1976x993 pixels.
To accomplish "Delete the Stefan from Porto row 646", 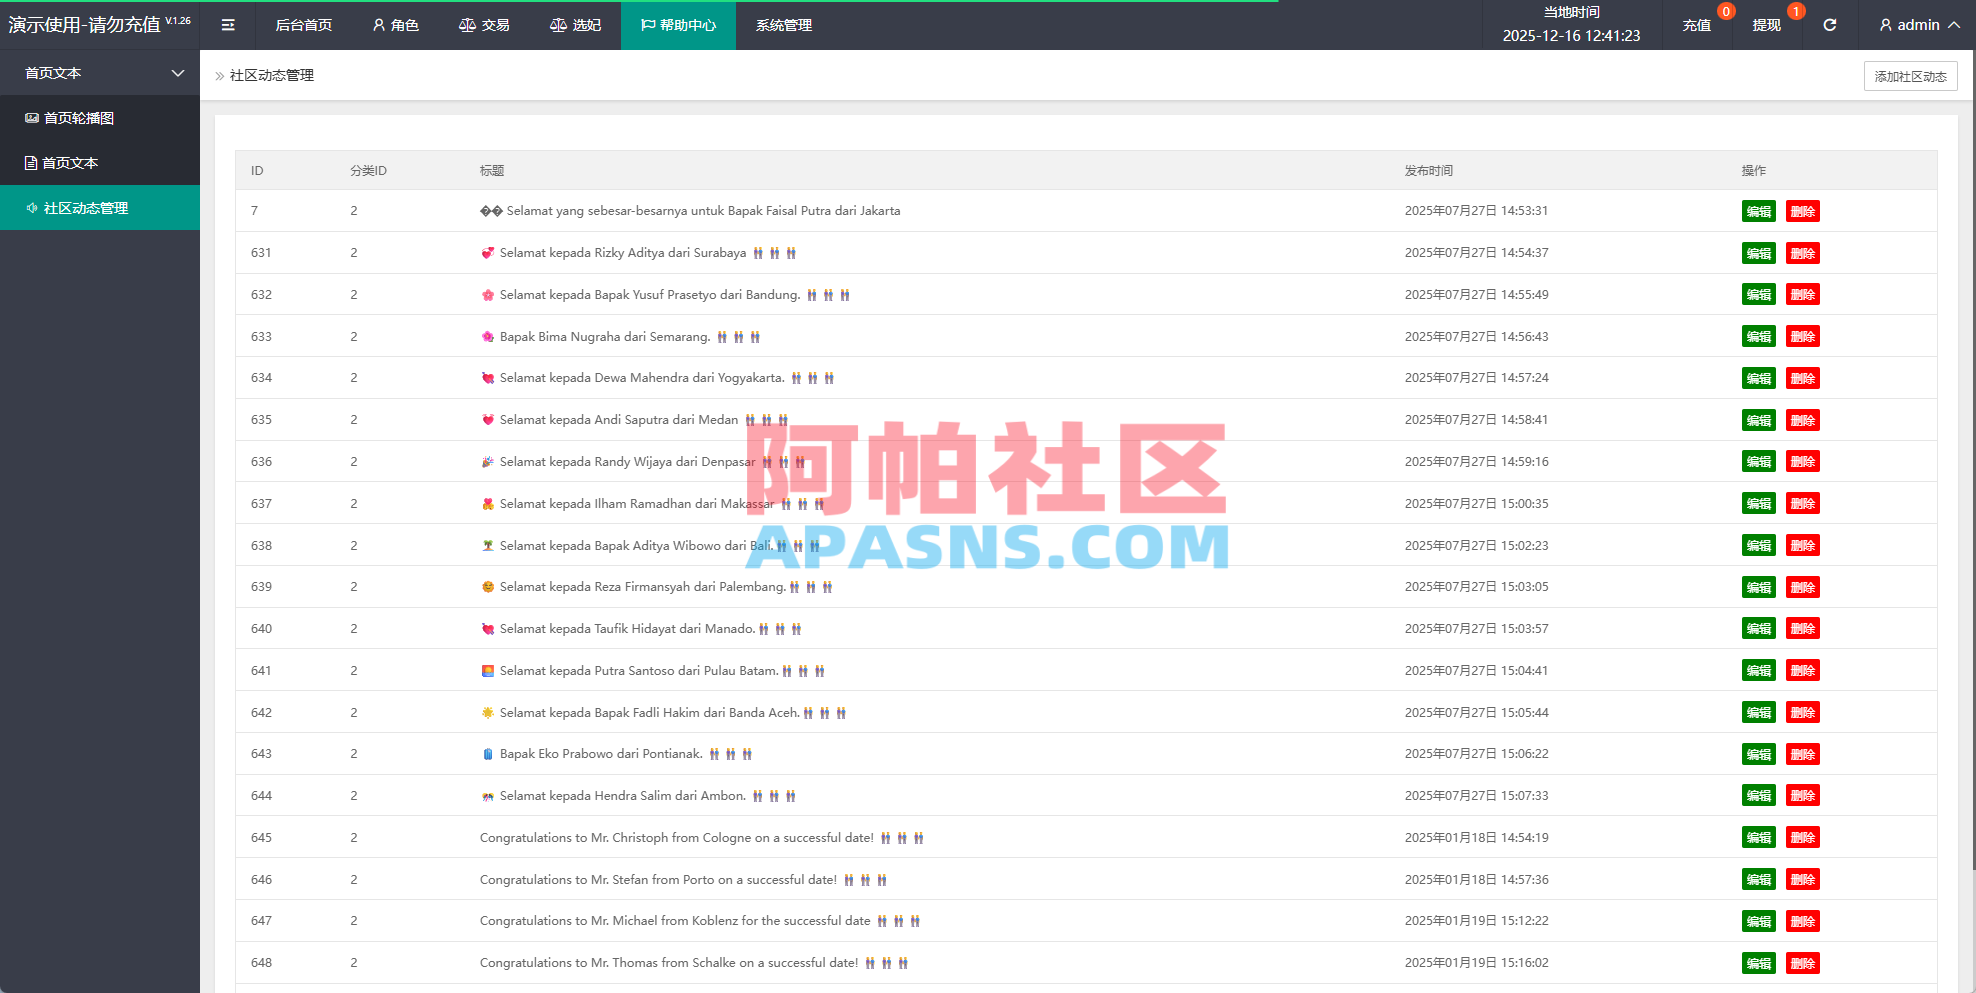I will (1803, 880).
